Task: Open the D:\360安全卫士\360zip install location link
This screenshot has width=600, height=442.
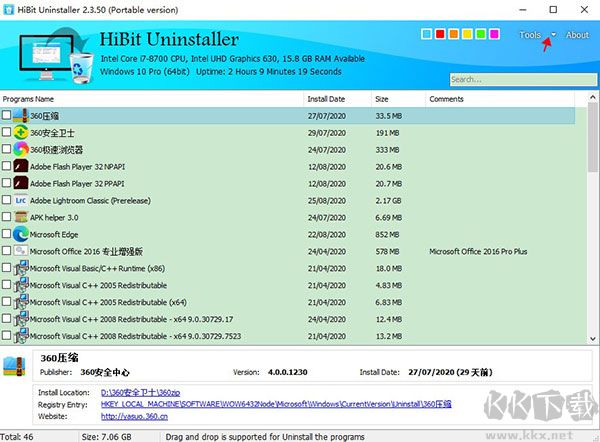Action: (140, 393)
